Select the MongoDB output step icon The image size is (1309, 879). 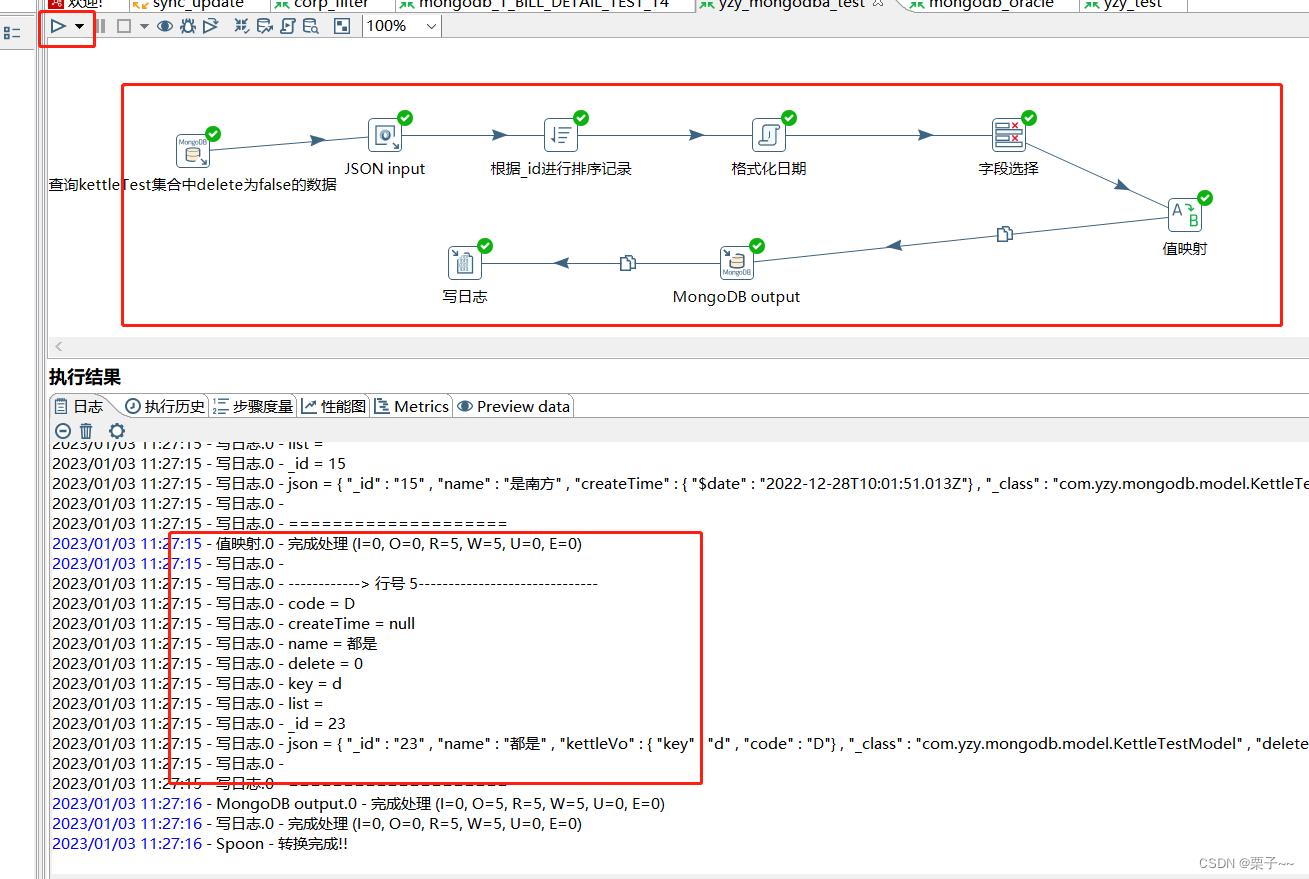click(x=737, y=263)
